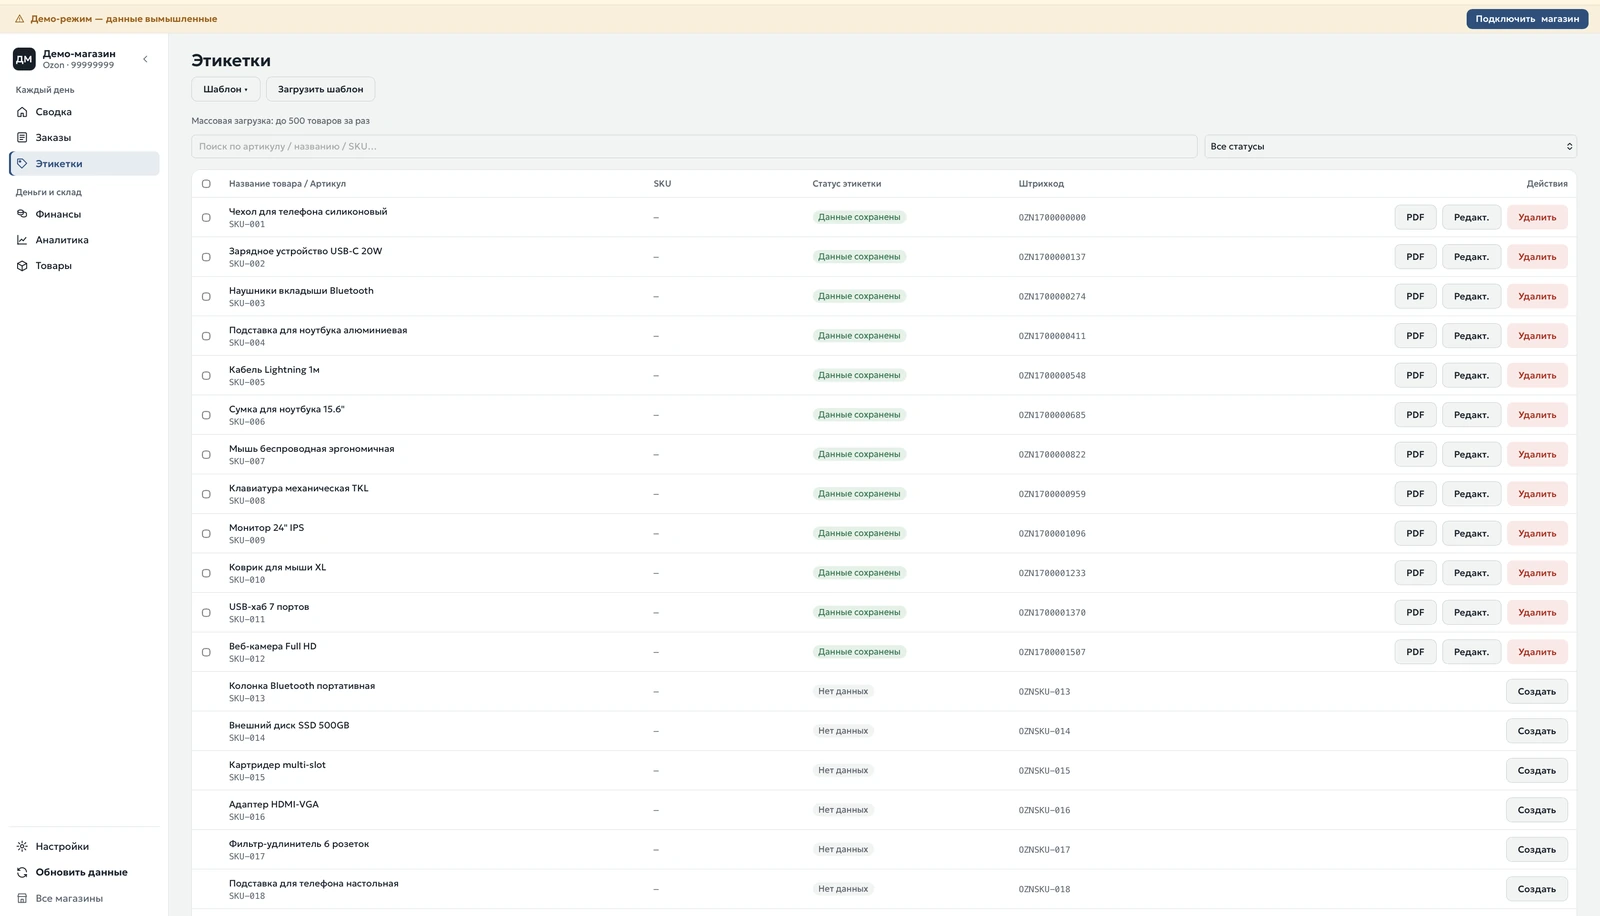Click the warning triangle in demo banner
This screenshot has width=1600, height=916.
pyautogui.click(x=19, y=19)
